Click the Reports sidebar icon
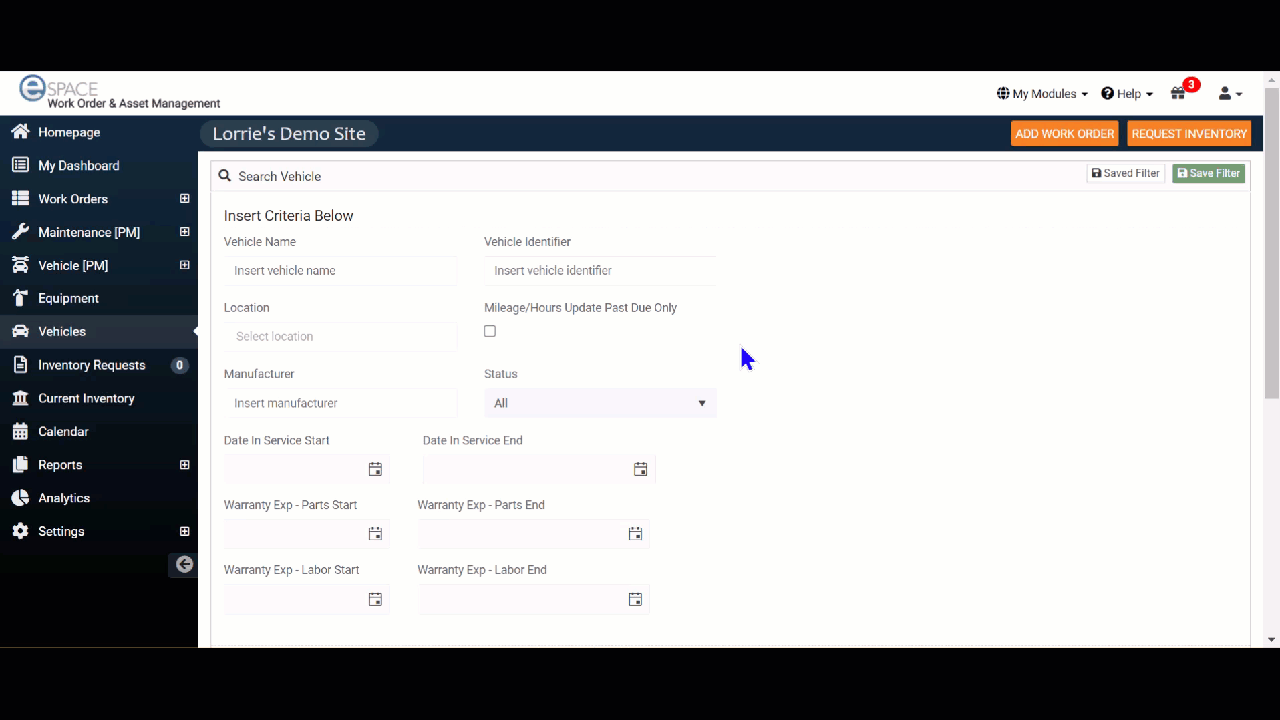Viewport: 1280px width, 720px height. (20, 465)
